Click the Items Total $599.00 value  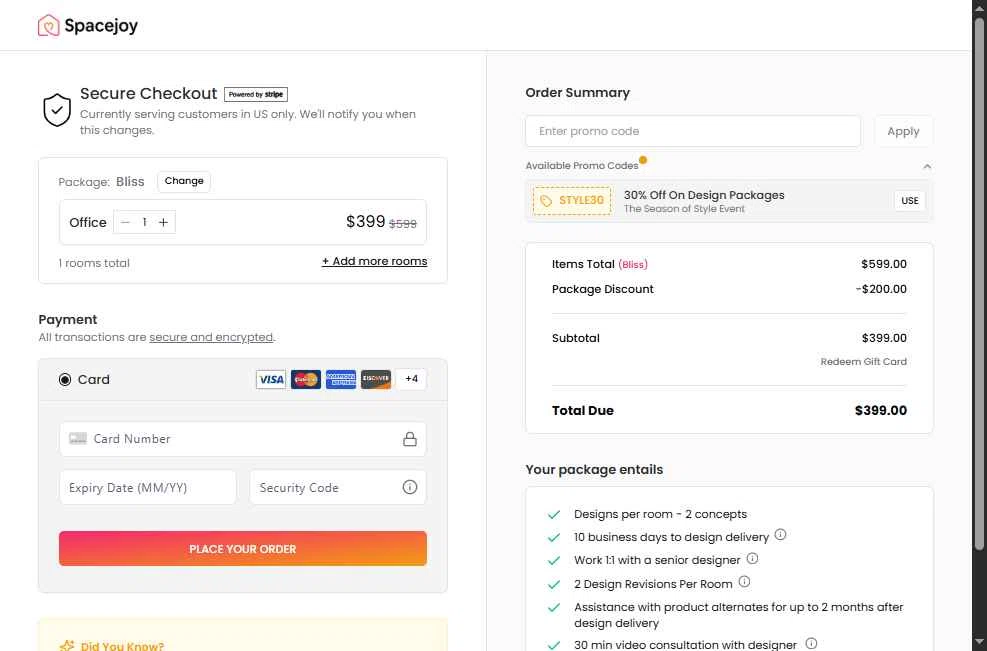pos(884,264)
